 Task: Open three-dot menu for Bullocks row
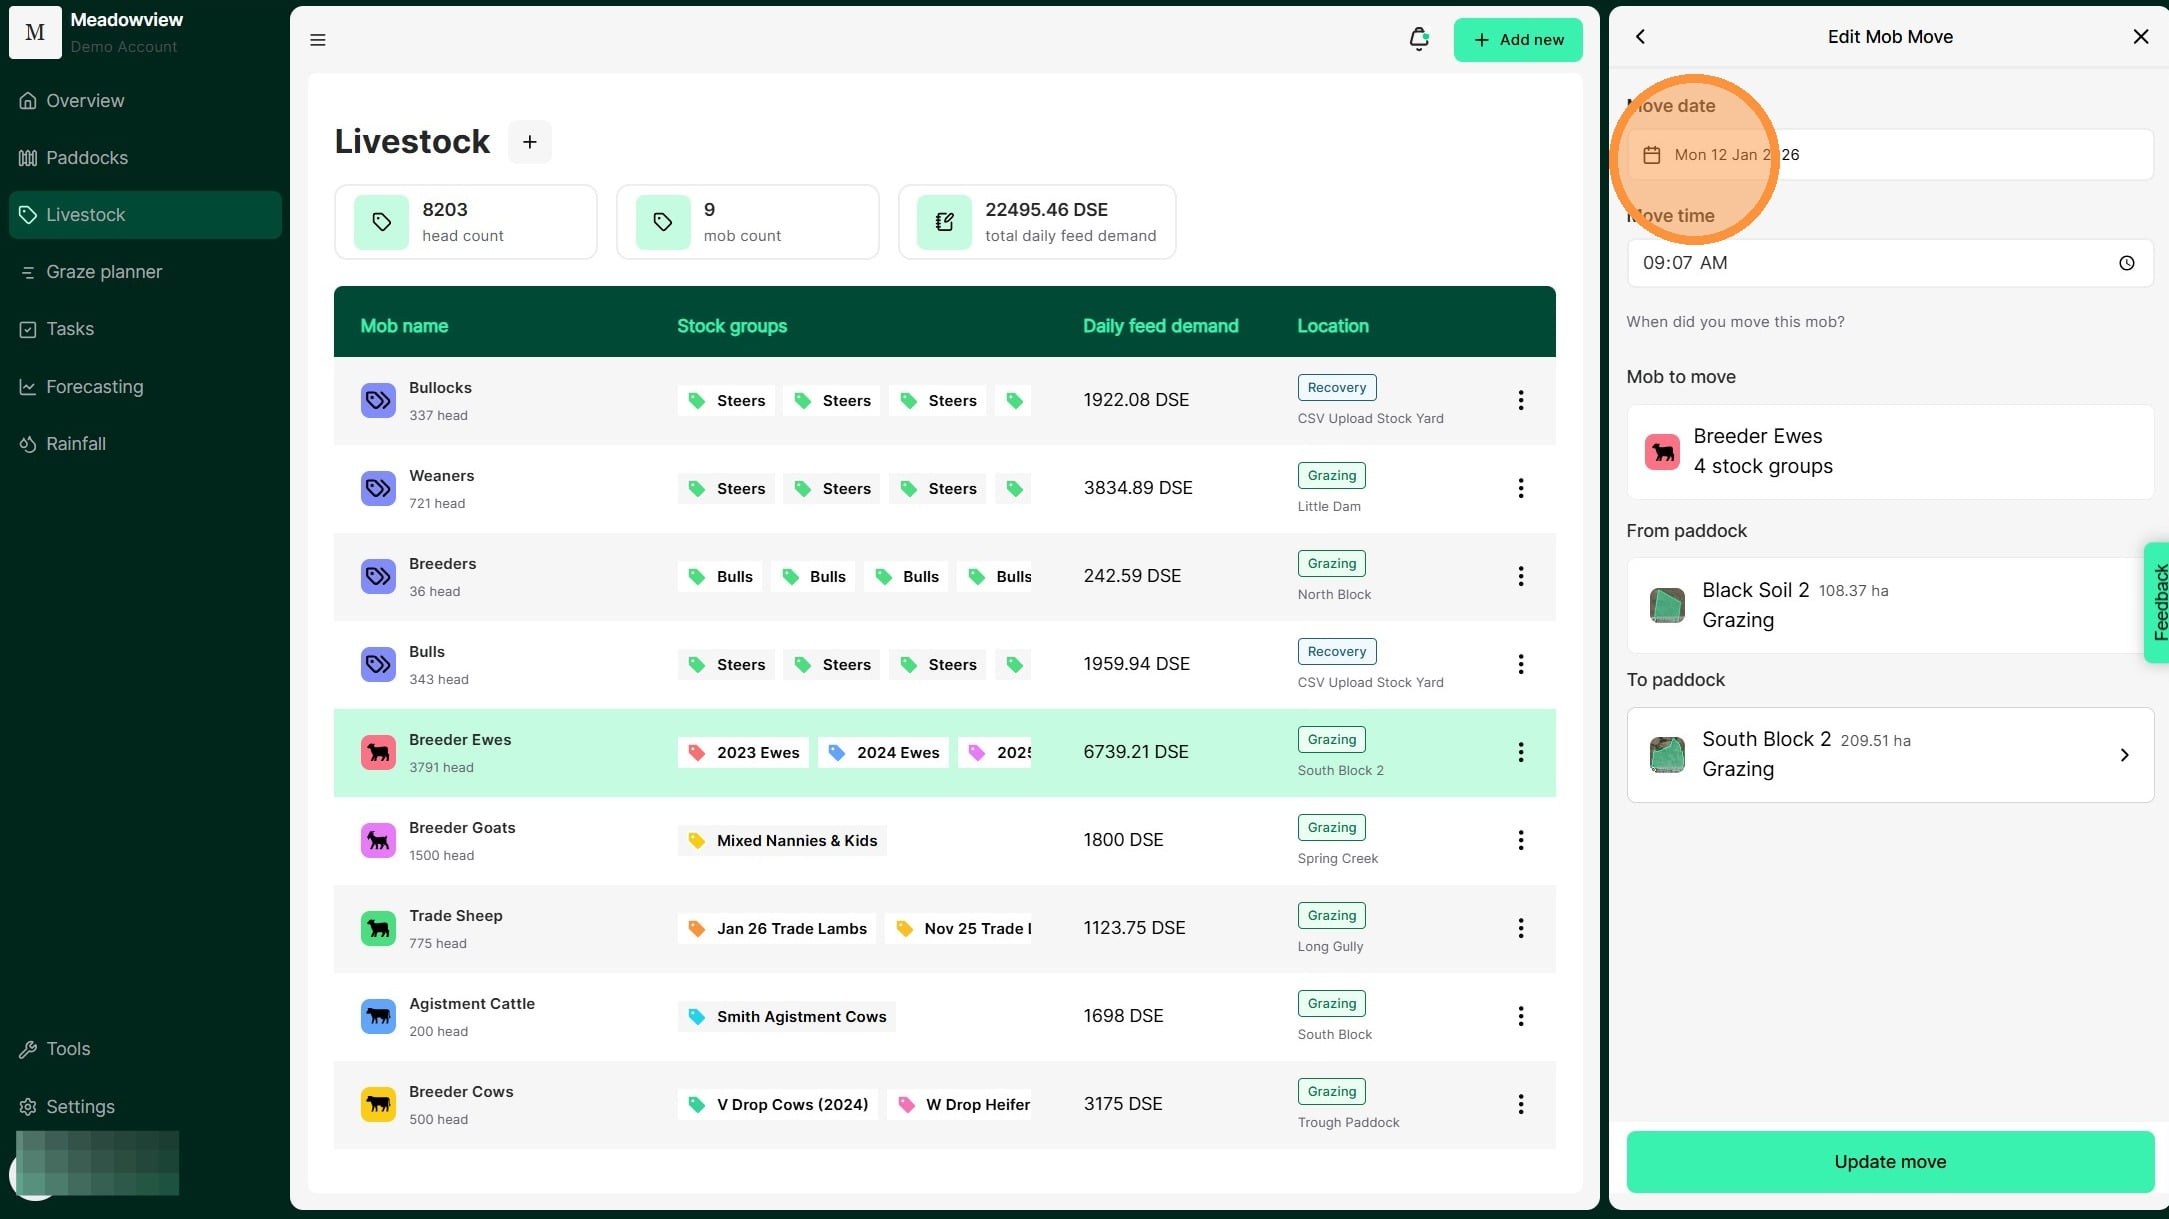pyautogui.click(x=1520, y=400)
